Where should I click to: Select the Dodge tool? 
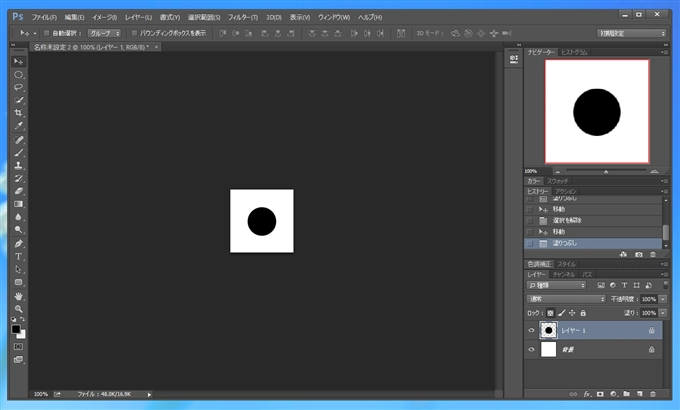click(x=18, y=230)
